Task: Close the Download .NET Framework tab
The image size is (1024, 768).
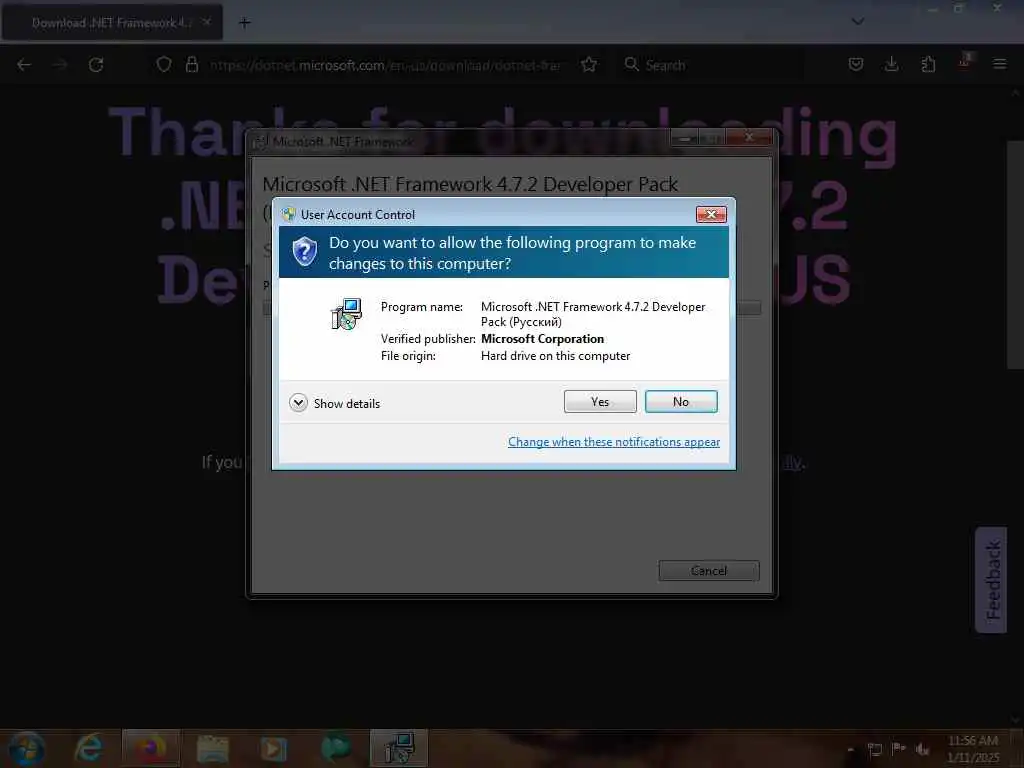Action: tap(206, 22)
